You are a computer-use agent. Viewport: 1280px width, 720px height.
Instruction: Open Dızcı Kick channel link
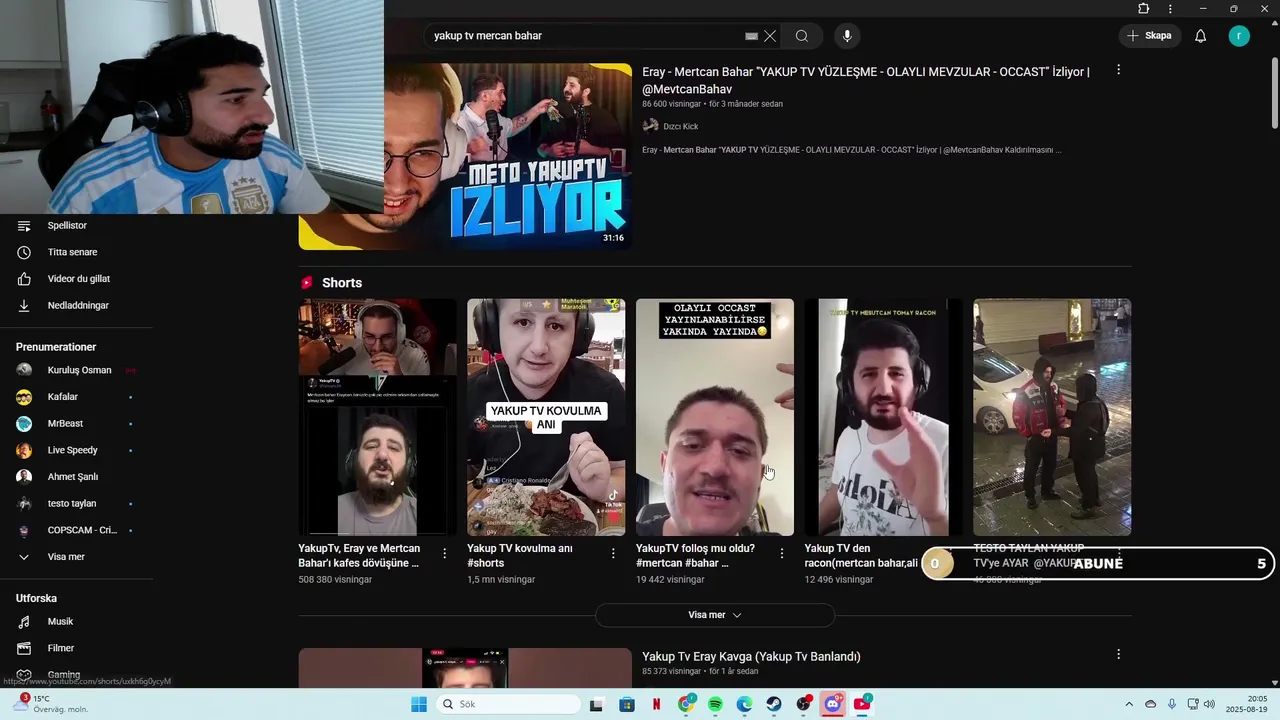pyautogui.click(x=680, y=126)
